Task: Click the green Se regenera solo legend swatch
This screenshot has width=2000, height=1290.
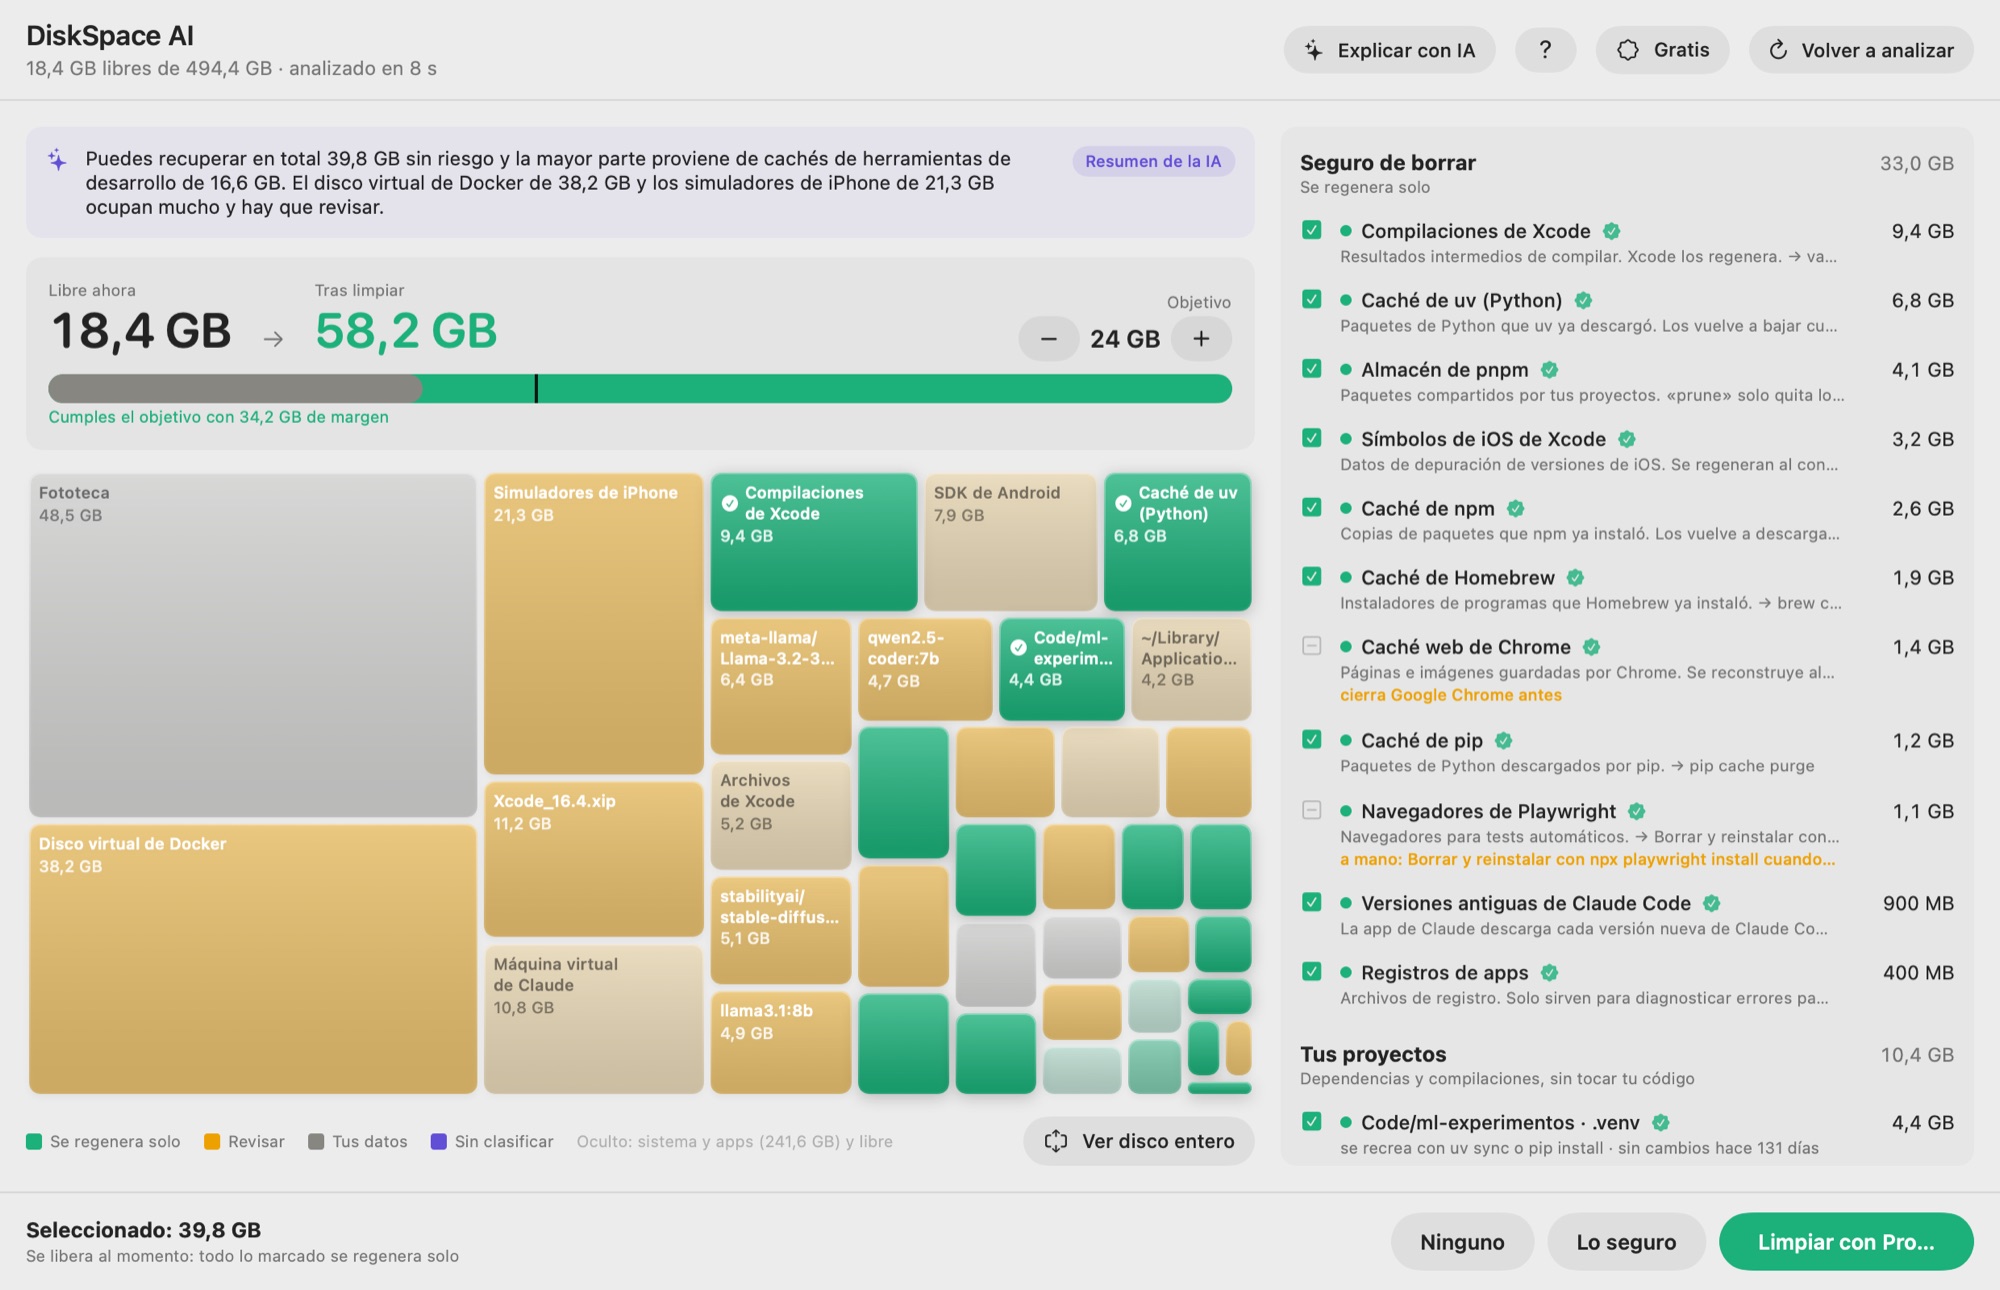Action: [x=34, y=1142]
